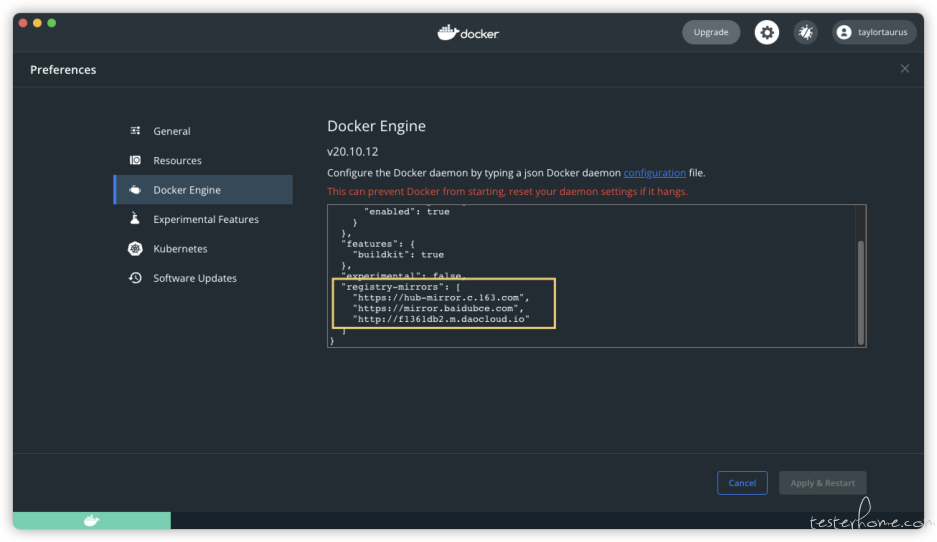
Task: Click the Kubernetes wheel icon
Action: [x=135, y=249]
